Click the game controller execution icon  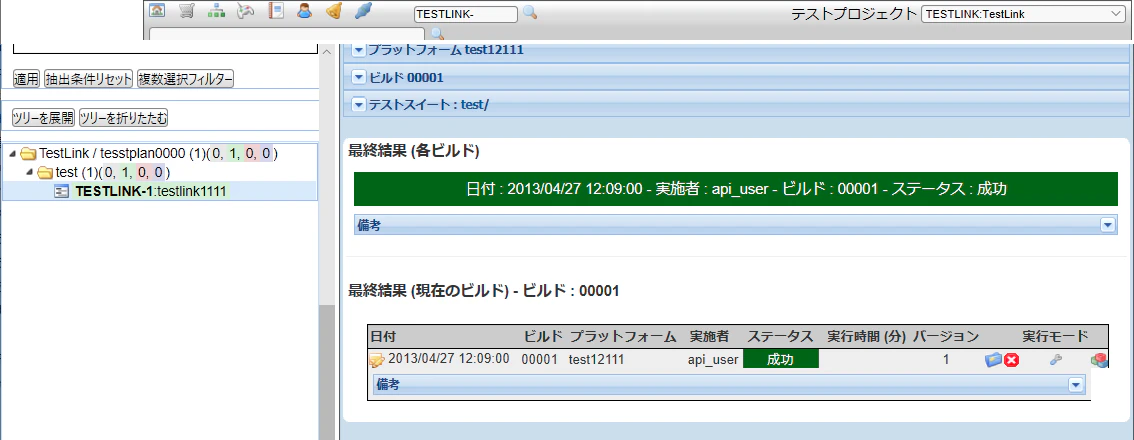click(x=245, y=11)
